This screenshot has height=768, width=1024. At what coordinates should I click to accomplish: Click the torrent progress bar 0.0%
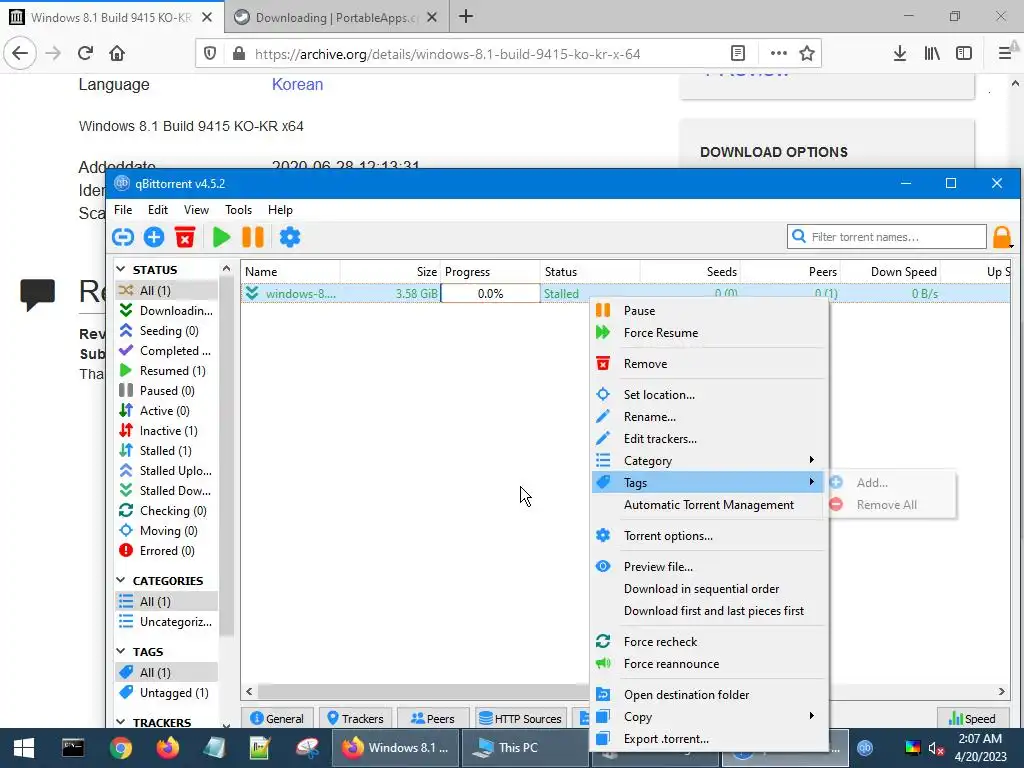(x=490, y=294)
